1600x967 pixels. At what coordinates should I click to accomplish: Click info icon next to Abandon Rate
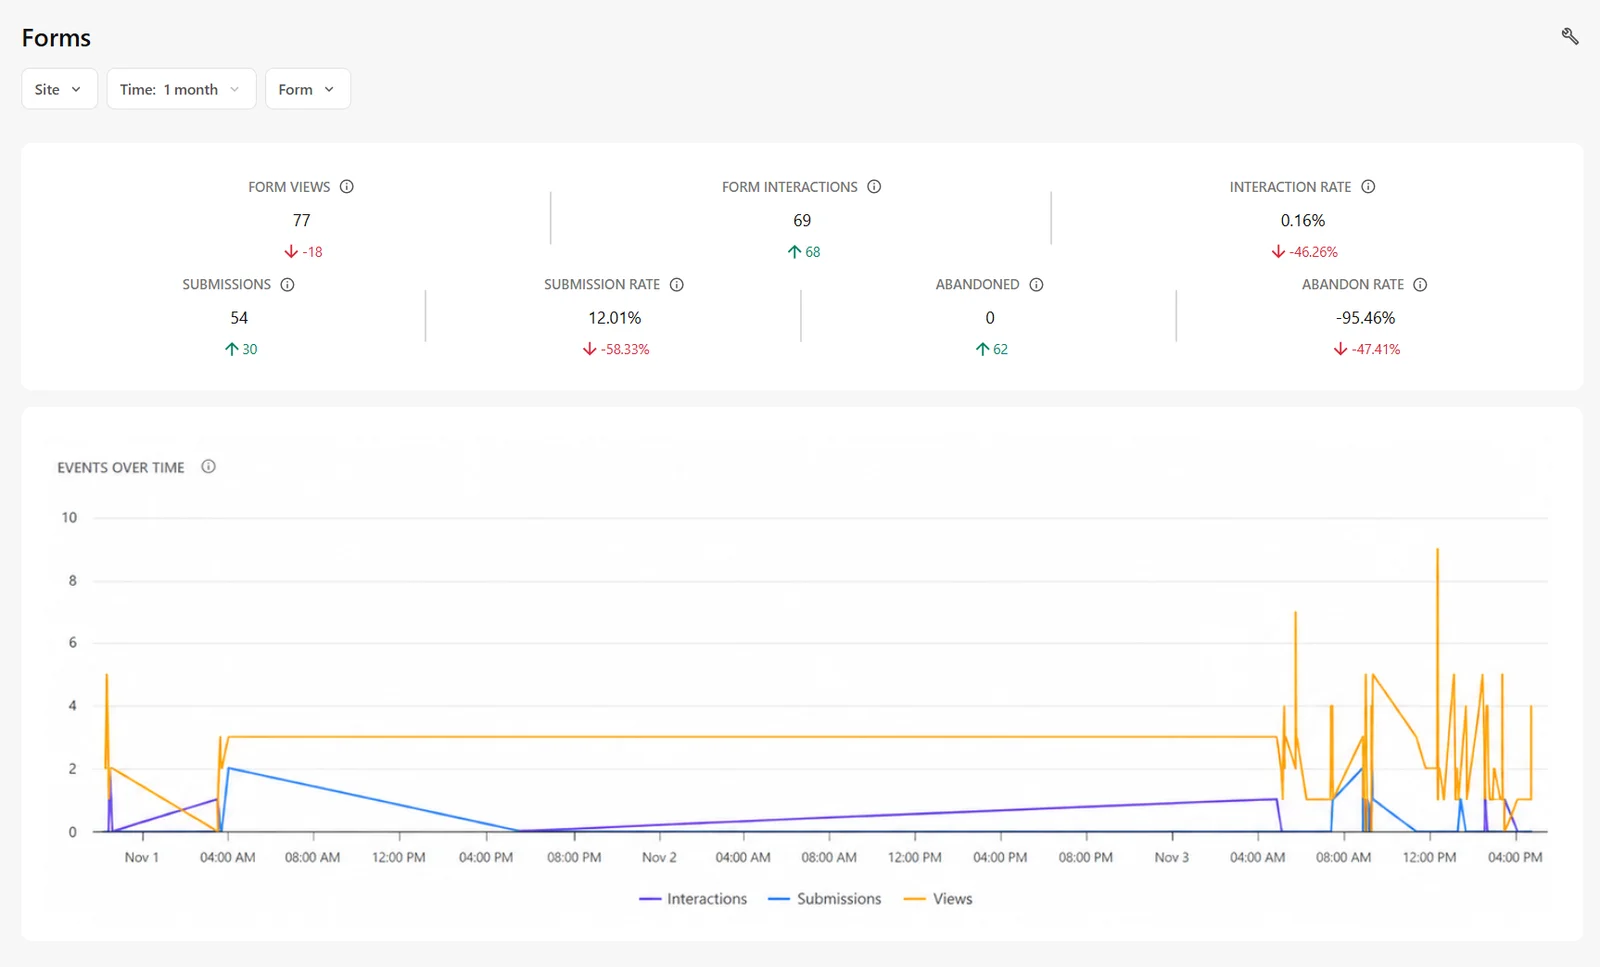coord(1420,285)
